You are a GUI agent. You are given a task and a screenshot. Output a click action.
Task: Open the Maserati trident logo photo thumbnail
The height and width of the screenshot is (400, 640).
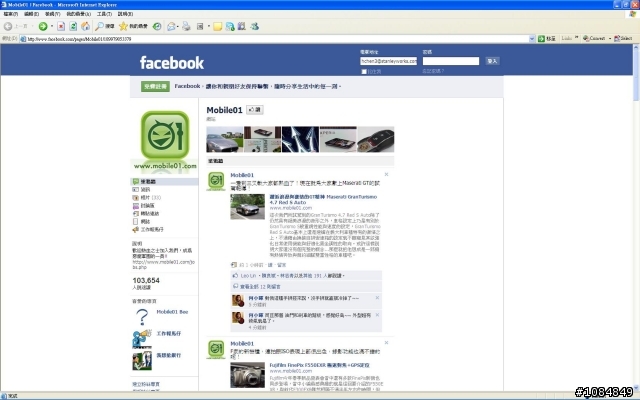coord(300,139)
